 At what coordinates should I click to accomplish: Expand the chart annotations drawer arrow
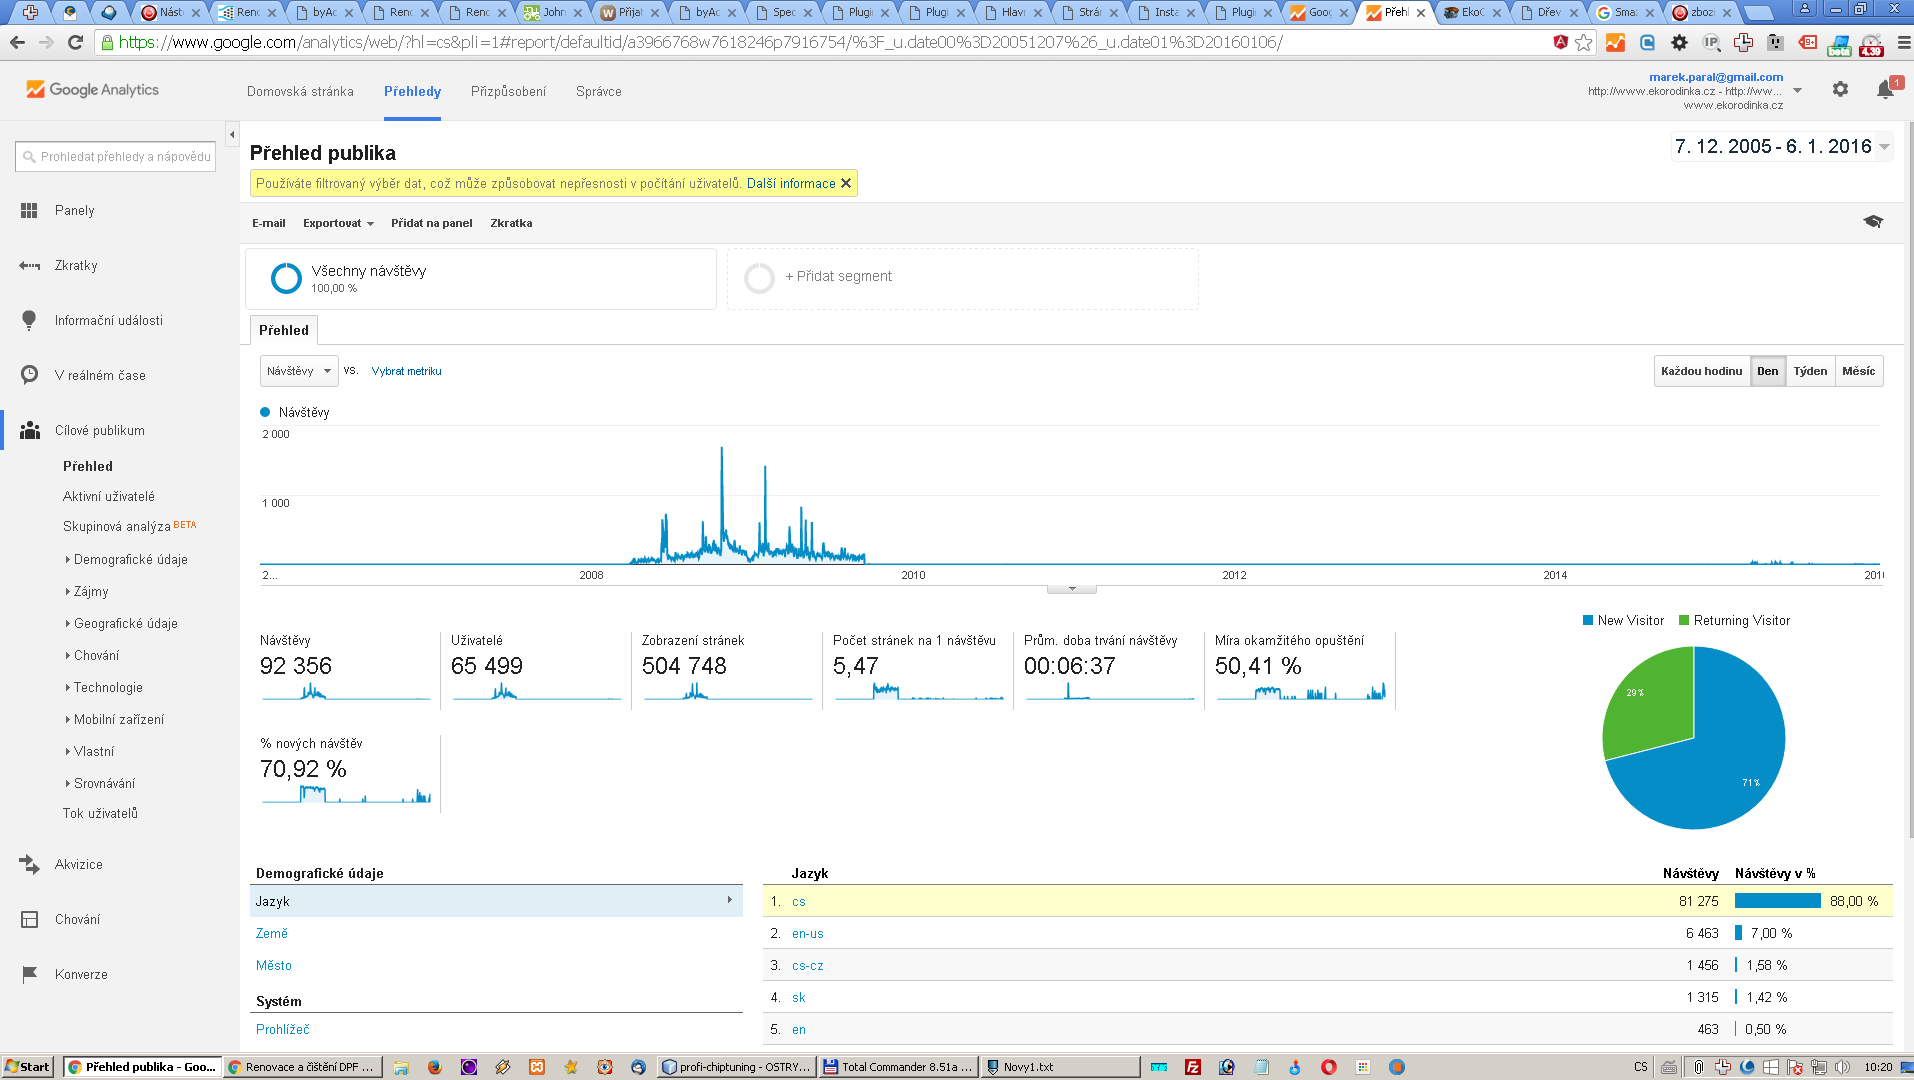1072,589
